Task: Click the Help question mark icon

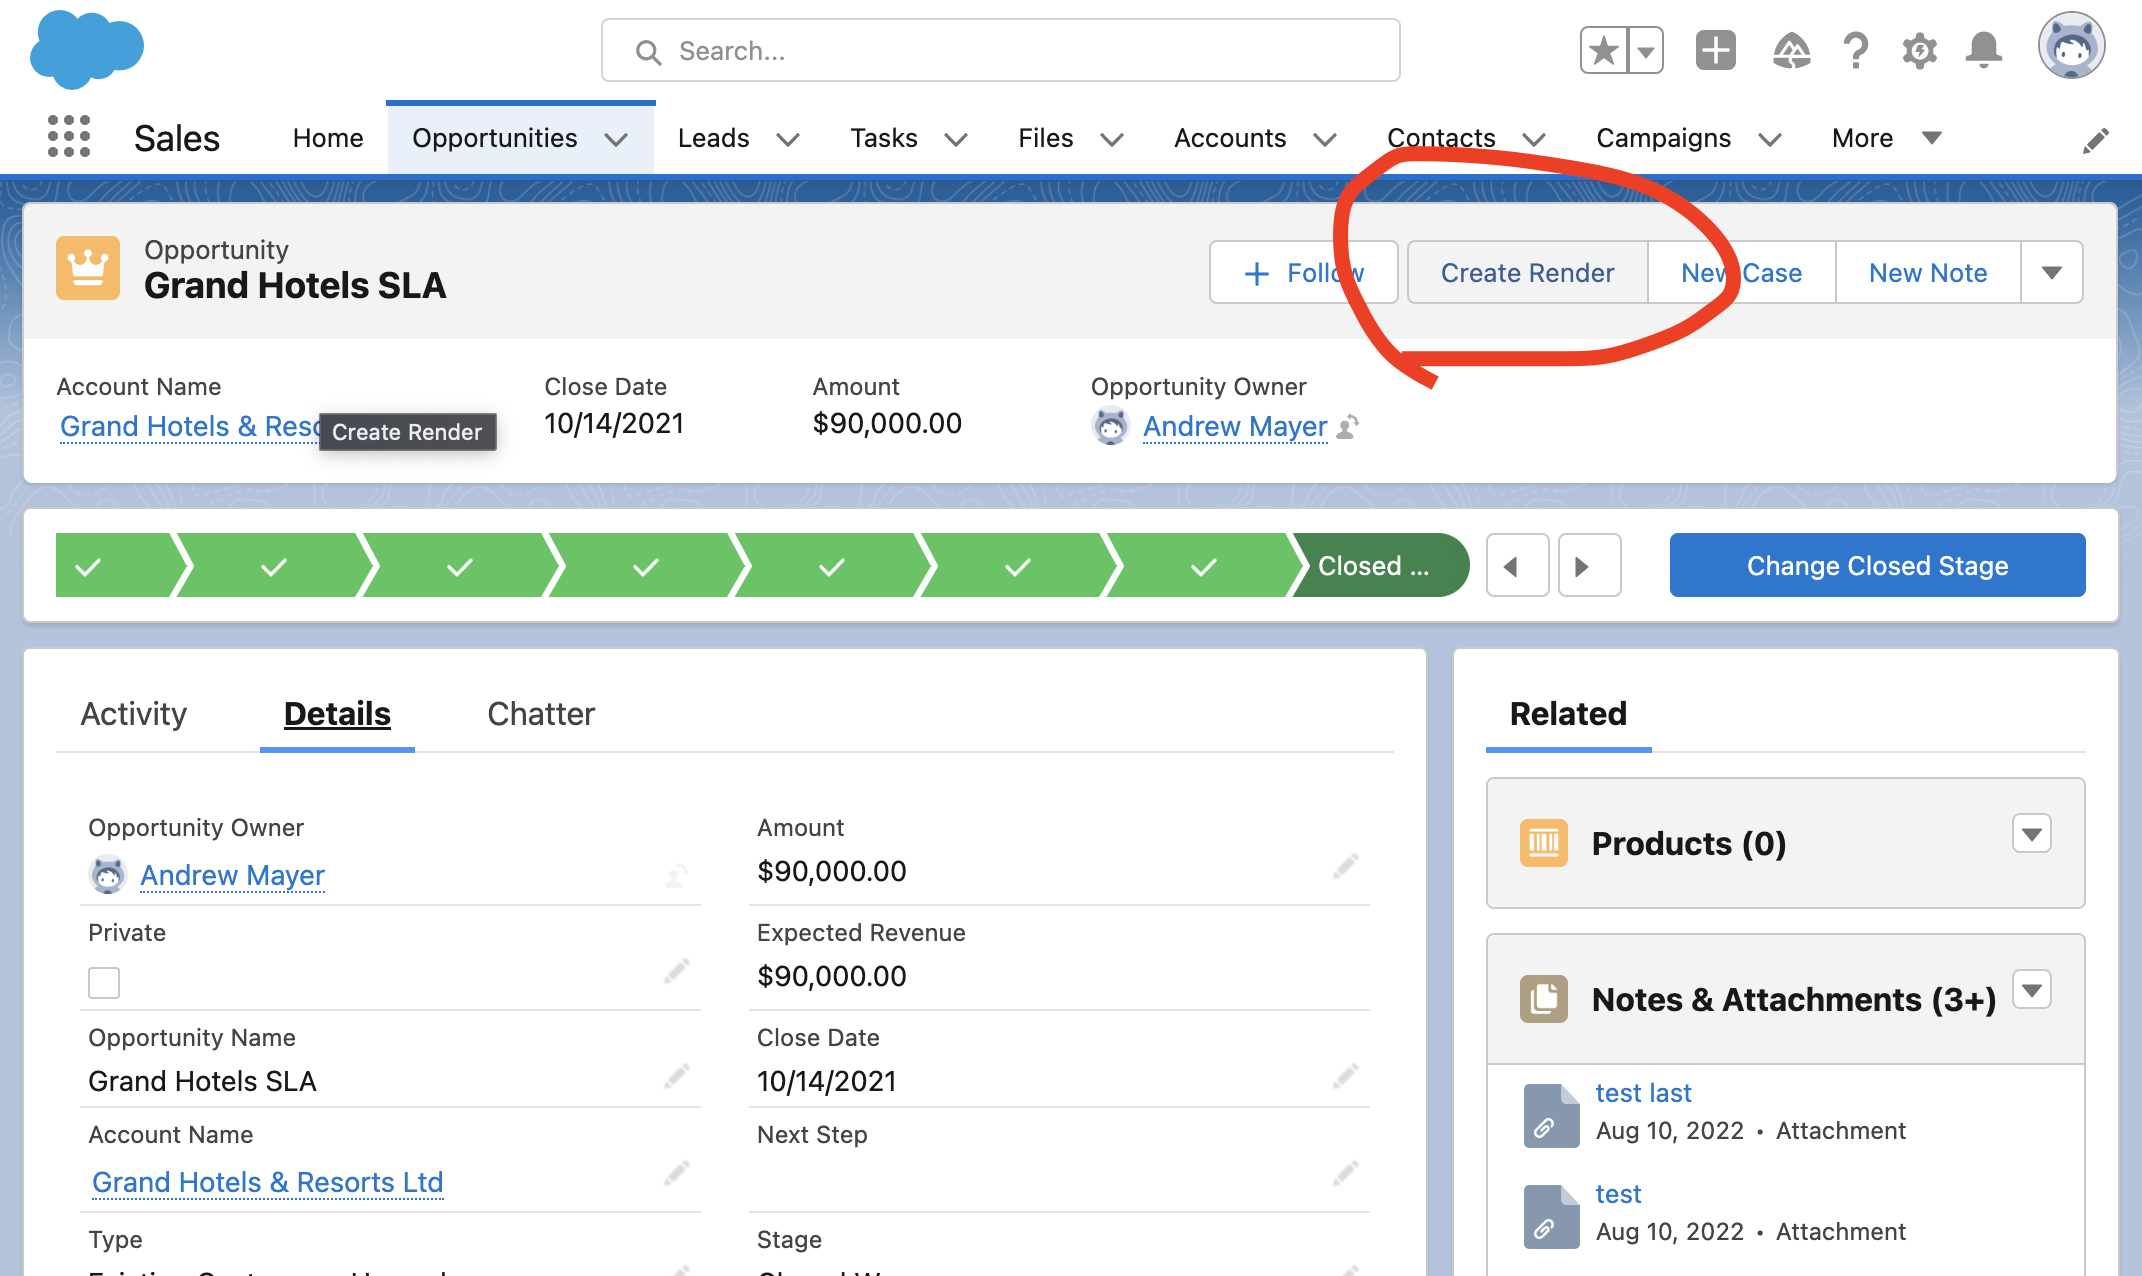Action: (x=1856, y=50)
